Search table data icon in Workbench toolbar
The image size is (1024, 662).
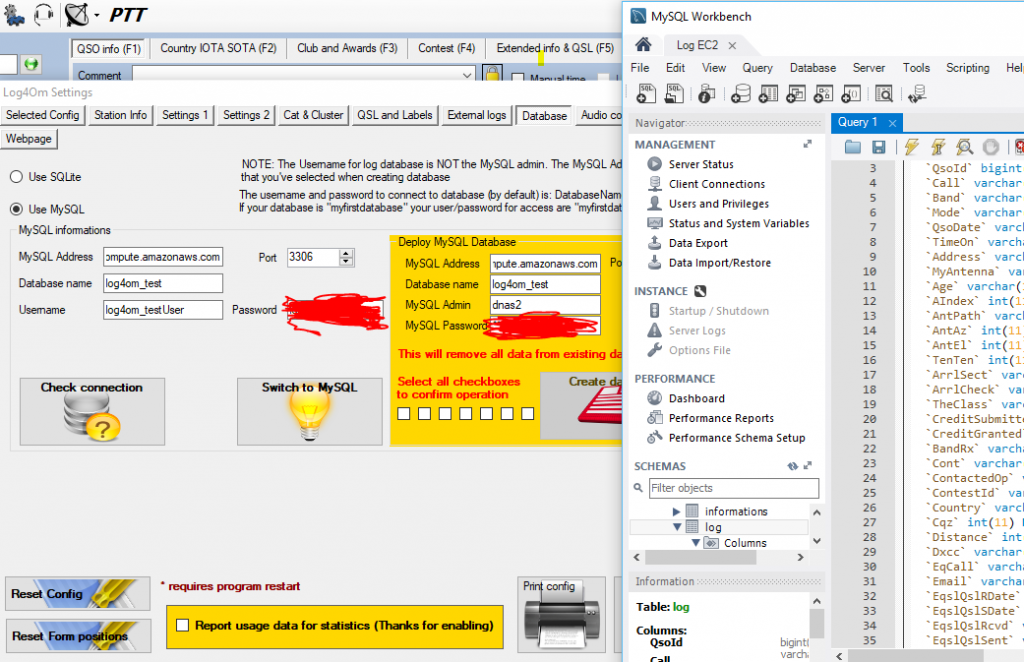884,94
